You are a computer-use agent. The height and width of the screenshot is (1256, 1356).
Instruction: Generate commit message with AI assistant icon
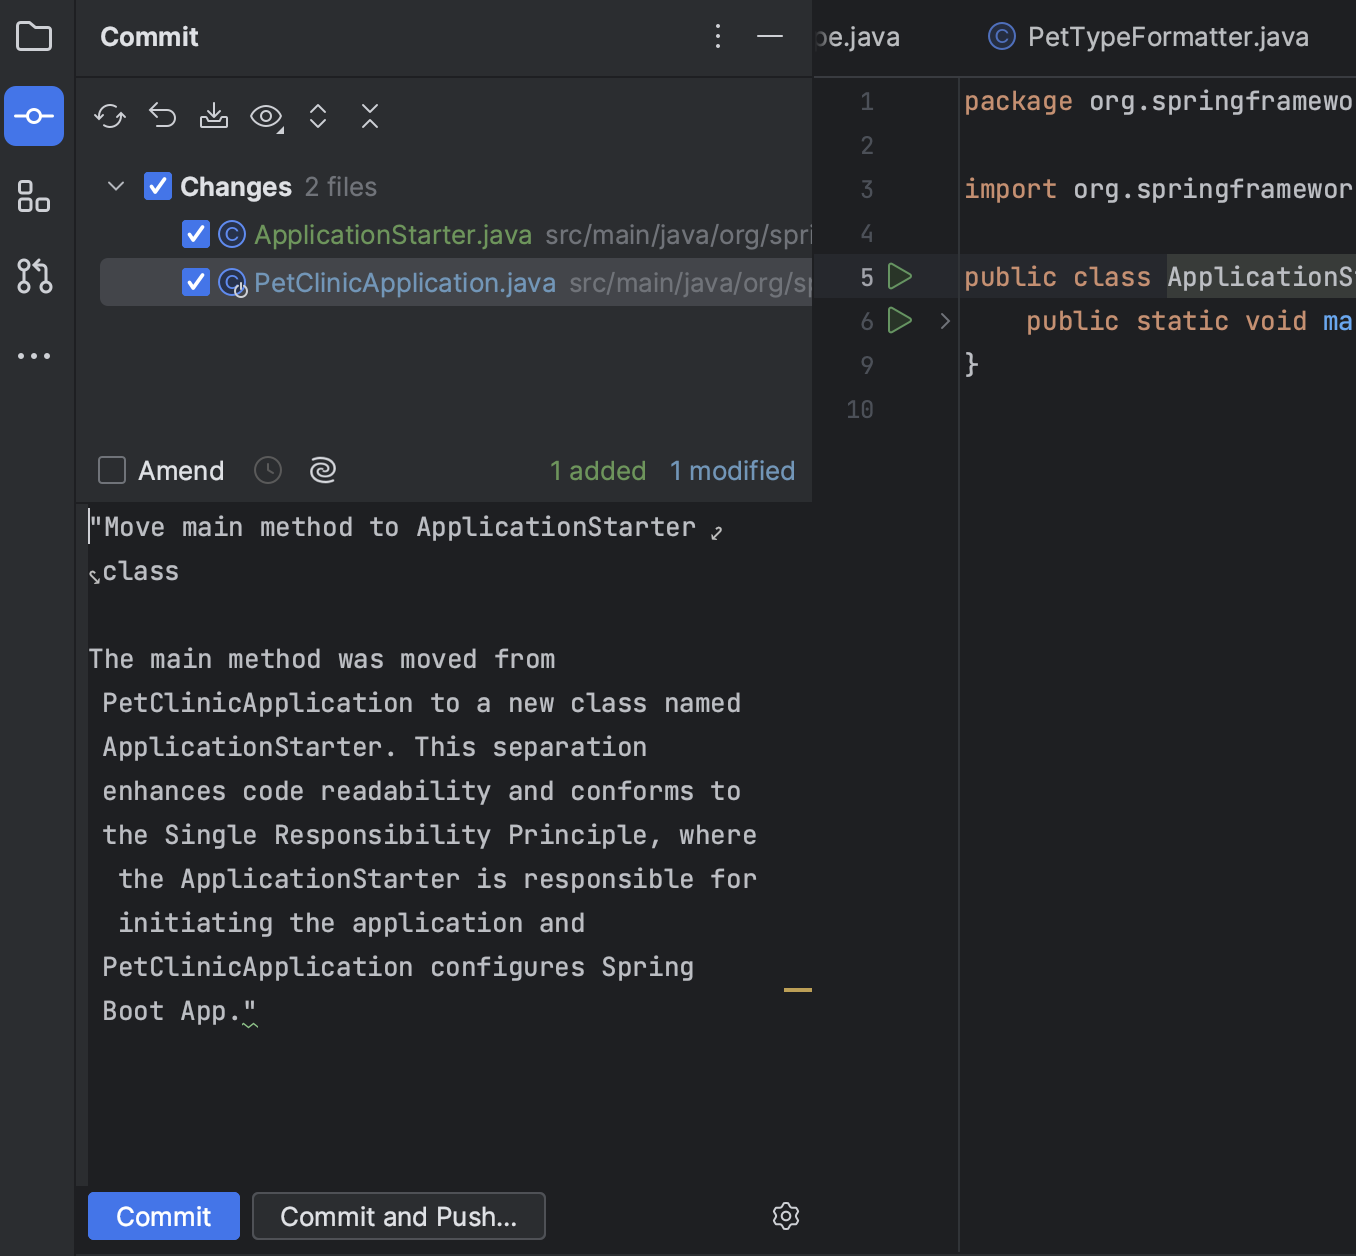click(322, 470)
